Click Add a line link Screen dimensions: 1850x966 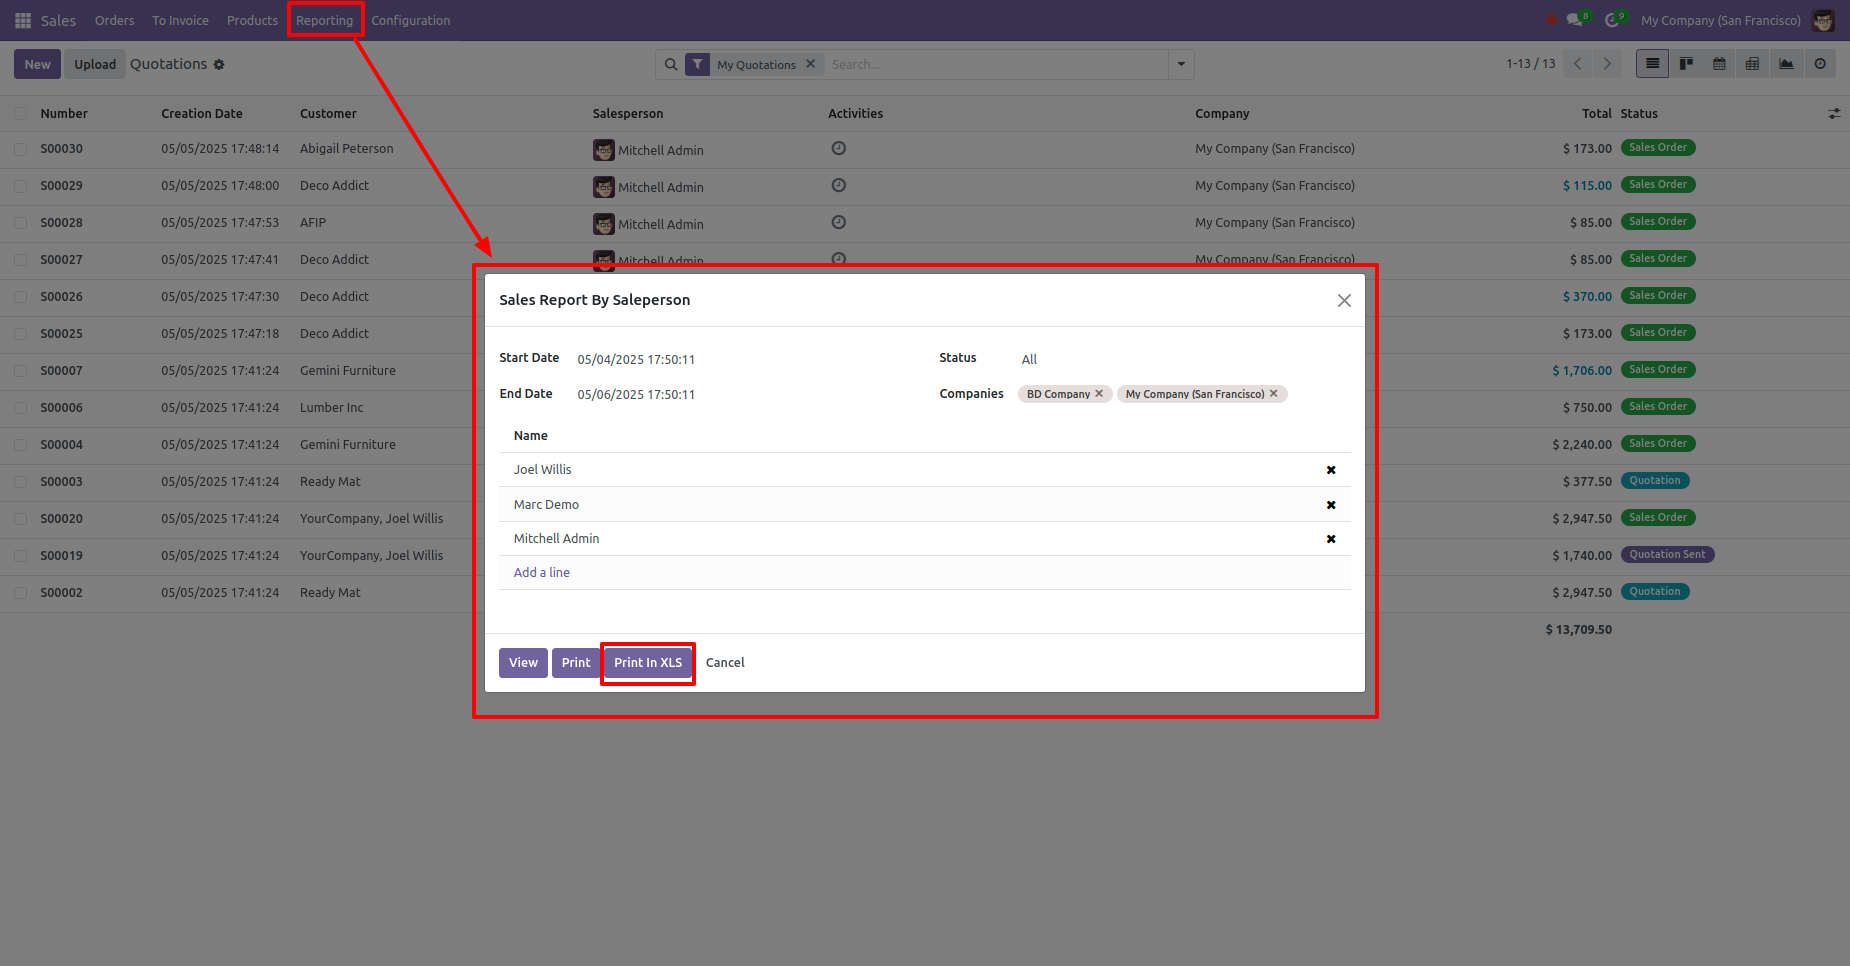pos(541,573)
